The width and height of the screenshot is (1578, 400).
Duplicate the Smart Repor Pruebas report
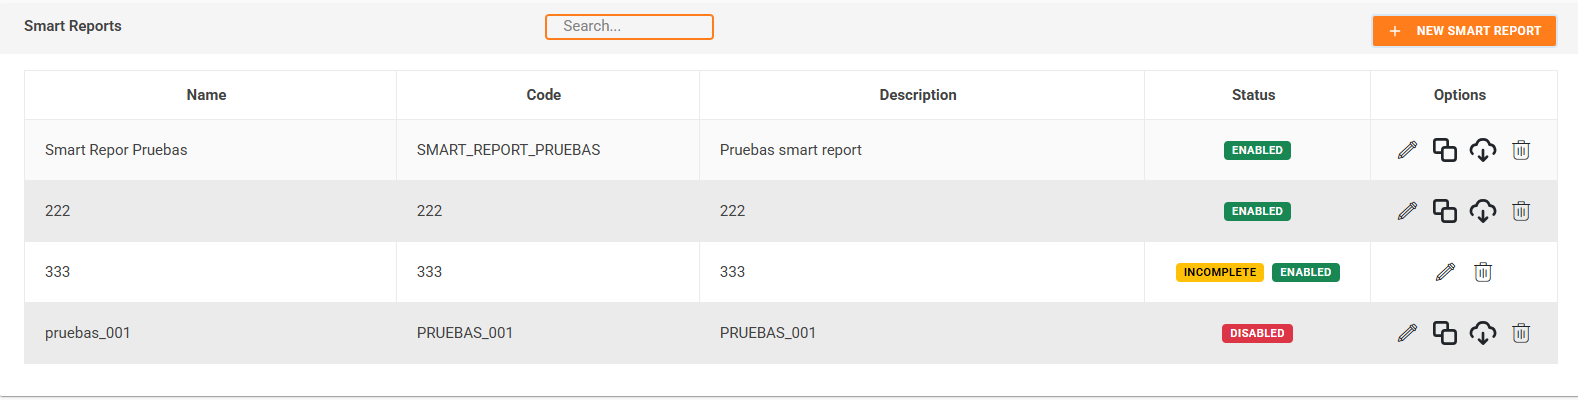(x=1445, y=150)
